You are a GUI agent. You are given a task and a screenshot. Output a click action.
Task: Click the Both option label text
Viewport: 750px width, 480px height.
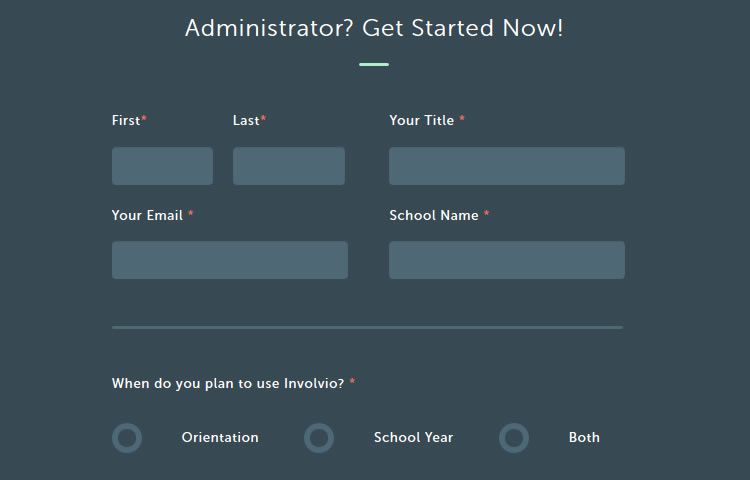tap(584, 438)
